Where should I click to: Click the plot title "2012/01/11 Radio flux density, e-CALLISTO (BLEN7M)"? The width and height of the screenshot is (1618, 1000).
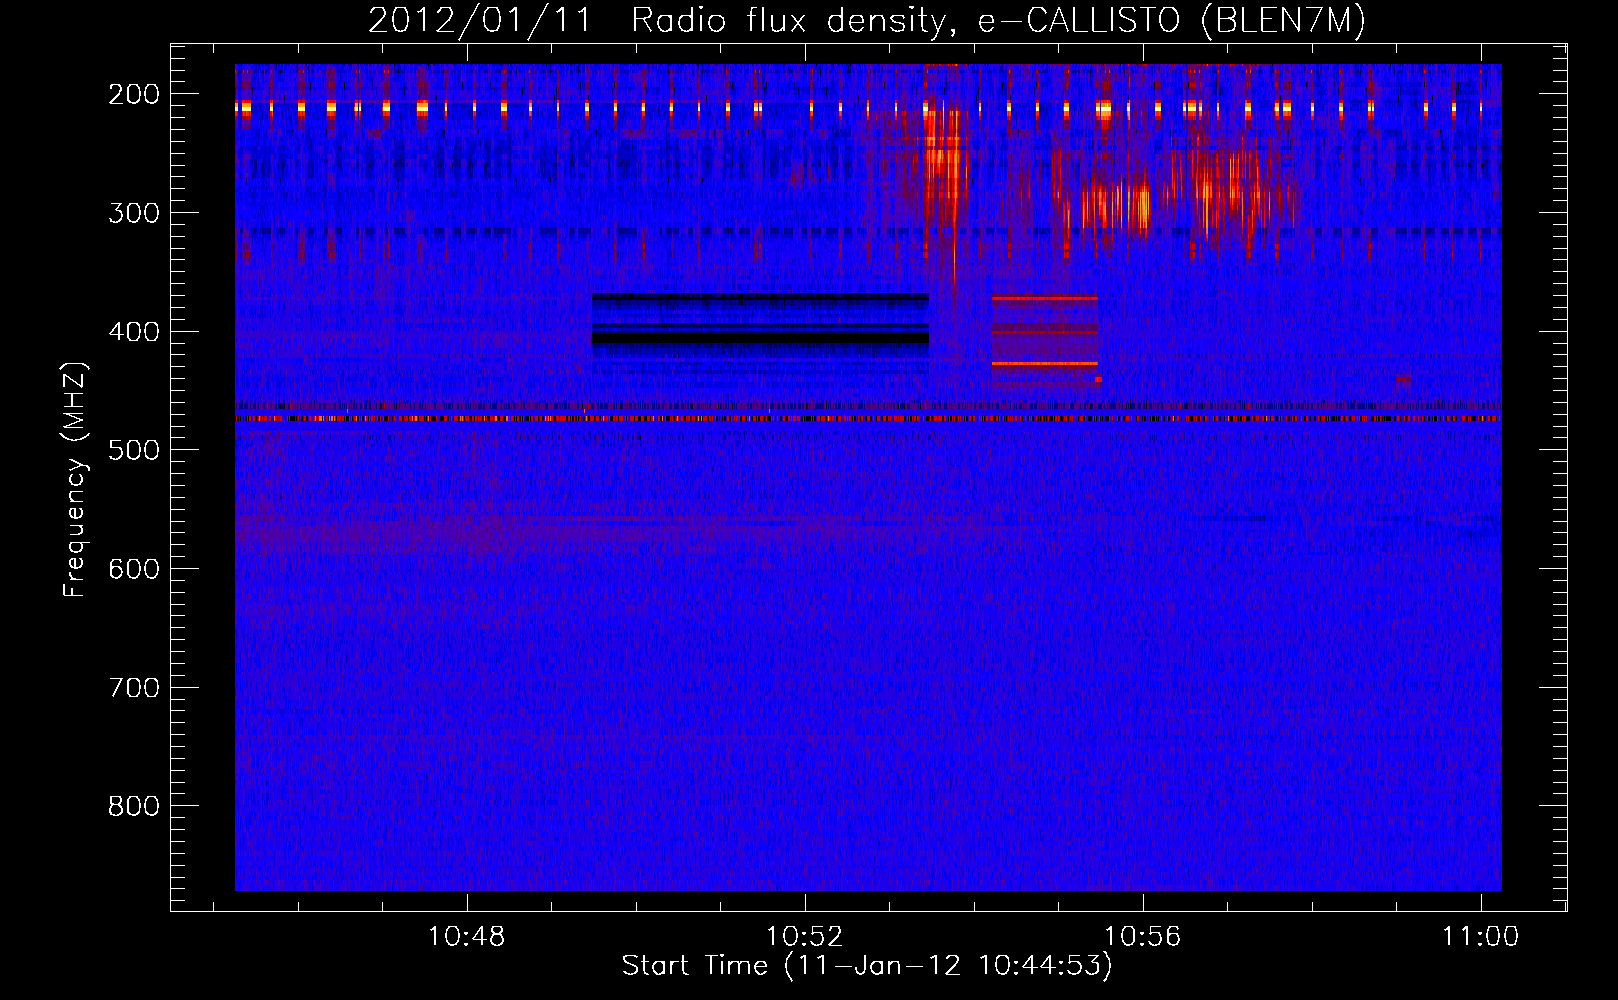tap(867, 21)
